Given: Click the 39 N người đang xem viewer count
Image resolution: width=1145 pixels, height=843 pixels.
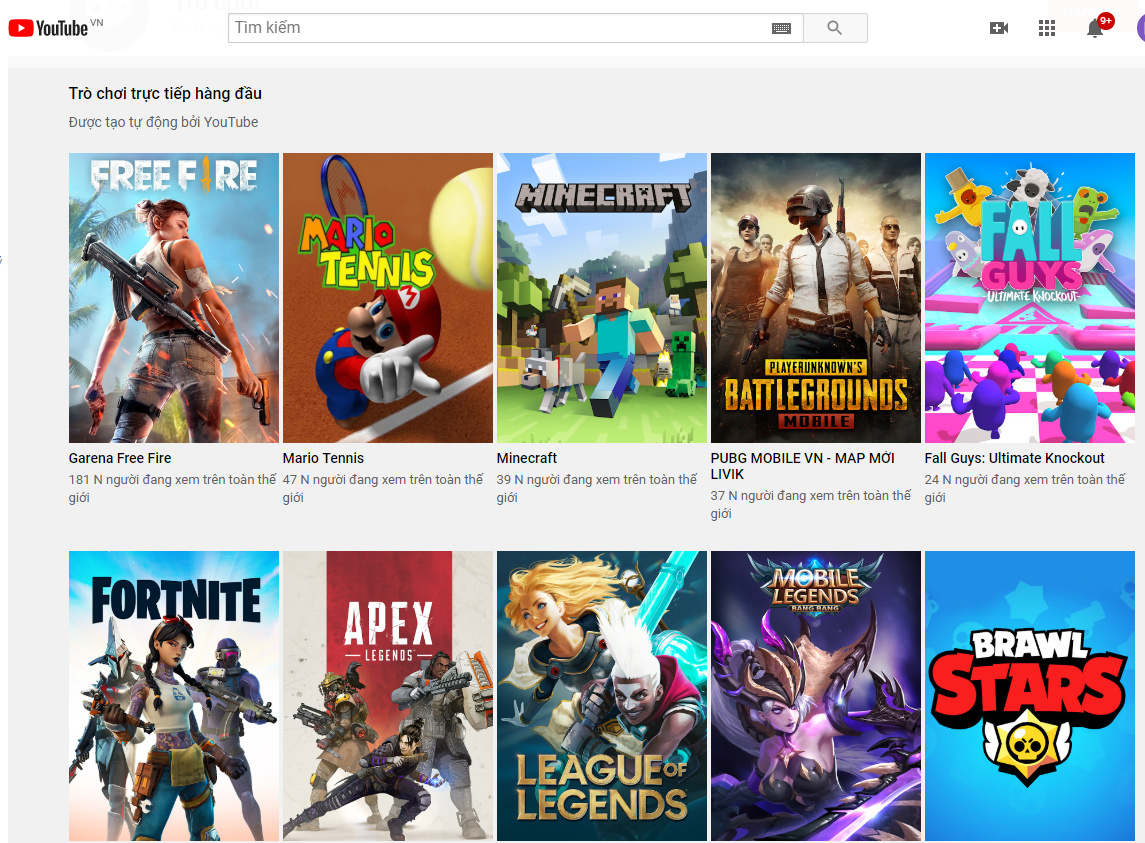Looking at the screenshot, I should tap(597, 488).
